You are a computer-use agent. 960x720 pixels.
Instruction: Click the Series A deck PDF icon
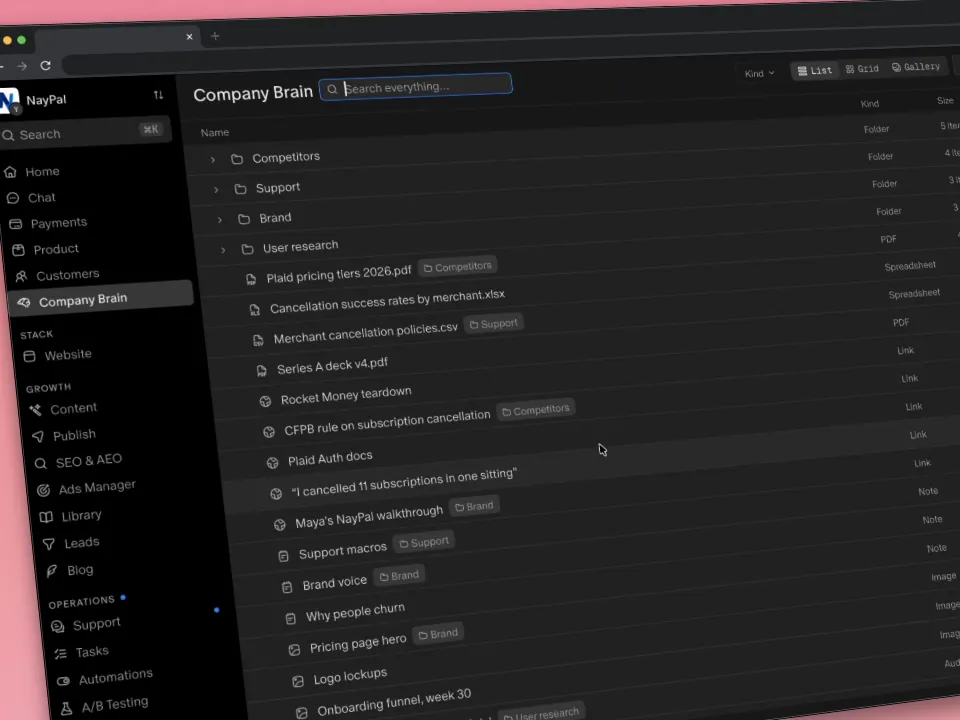261,370
